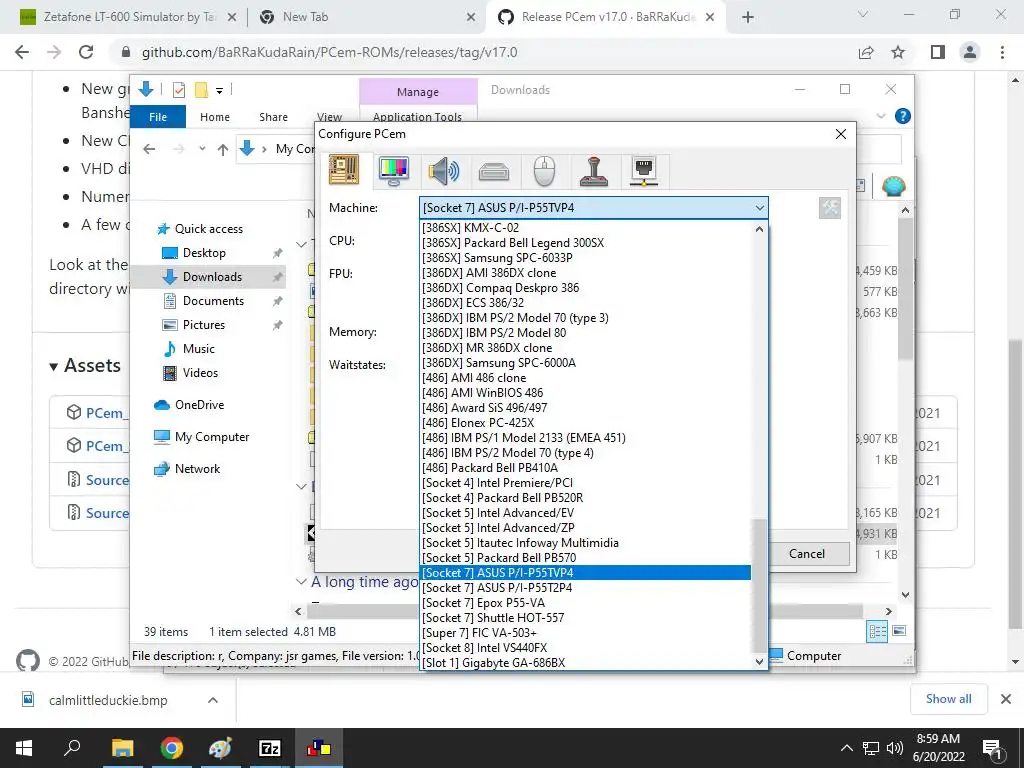The image size is (1024, 768).
Task: Select [386SX] KMX-C-02 machine
Action: pos(585,227)
